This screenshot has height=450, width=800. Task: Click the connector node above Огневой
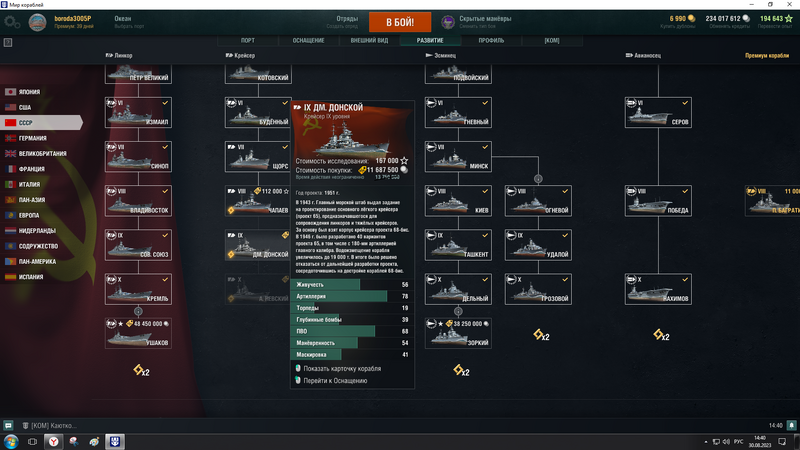pyautogui.click(x=538, y=179)
